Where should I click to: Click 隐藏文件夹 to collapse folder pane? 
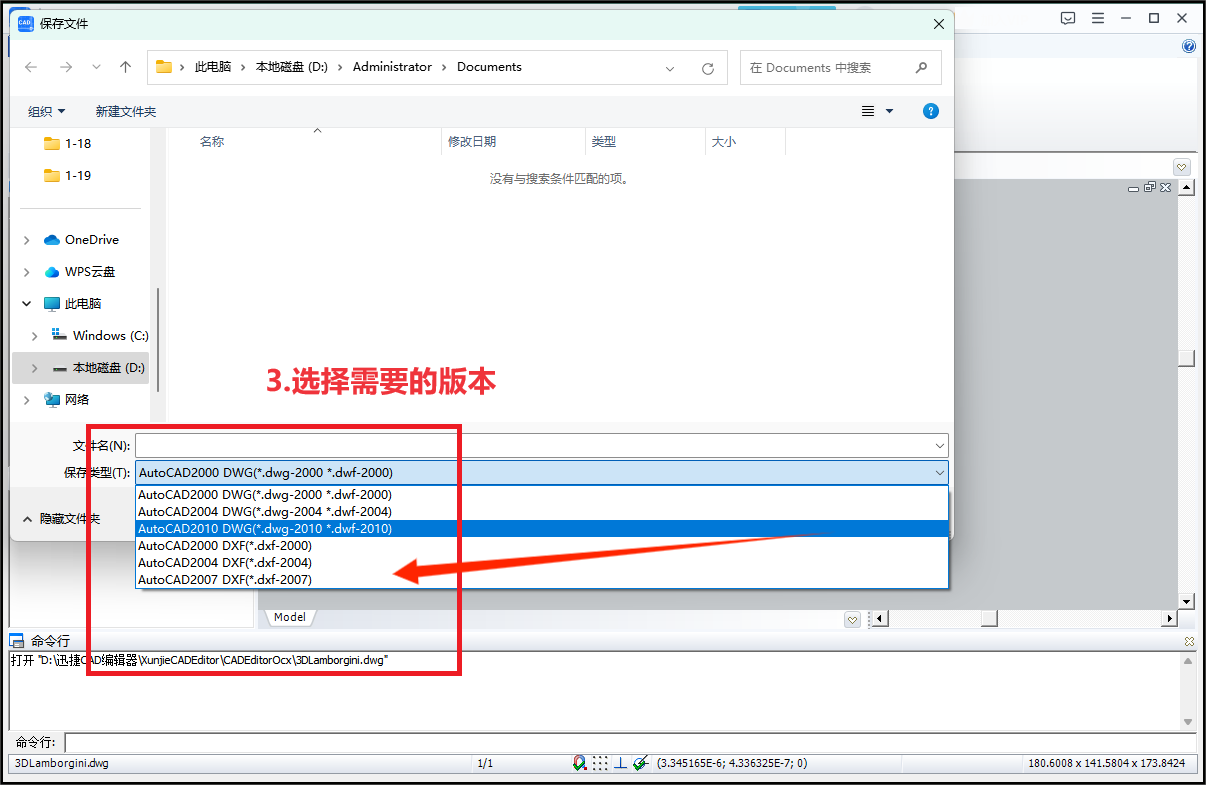click(x=61, y=519)
